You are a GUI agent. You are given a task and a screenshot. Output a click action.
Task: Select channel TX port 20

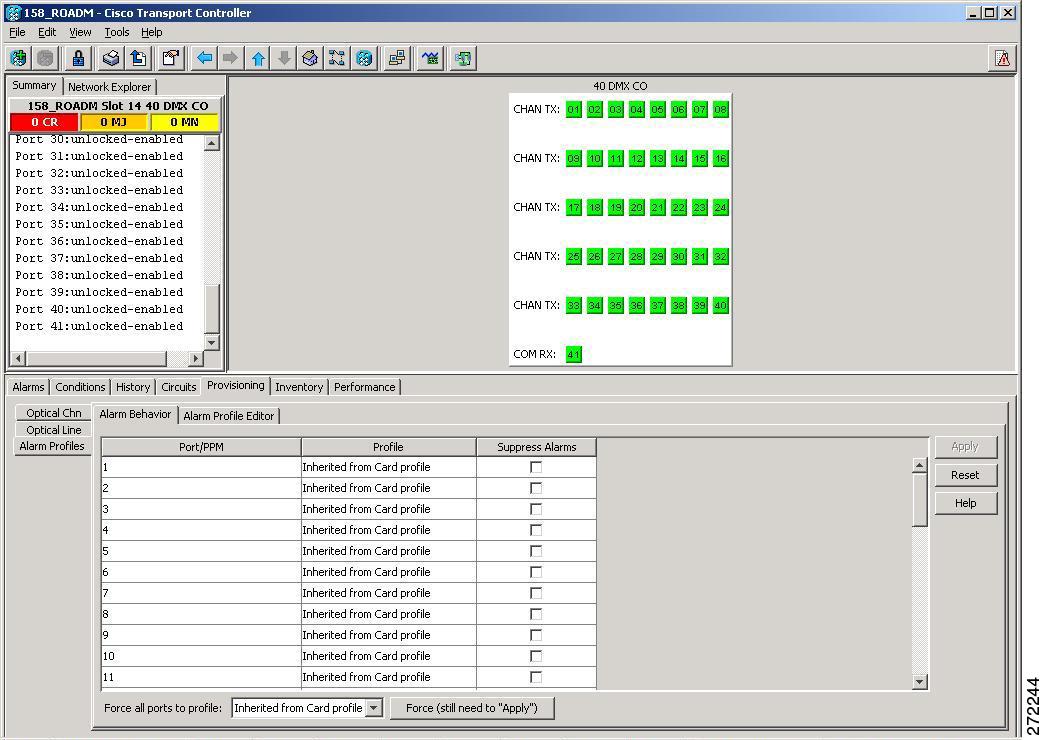coord(637,208)
